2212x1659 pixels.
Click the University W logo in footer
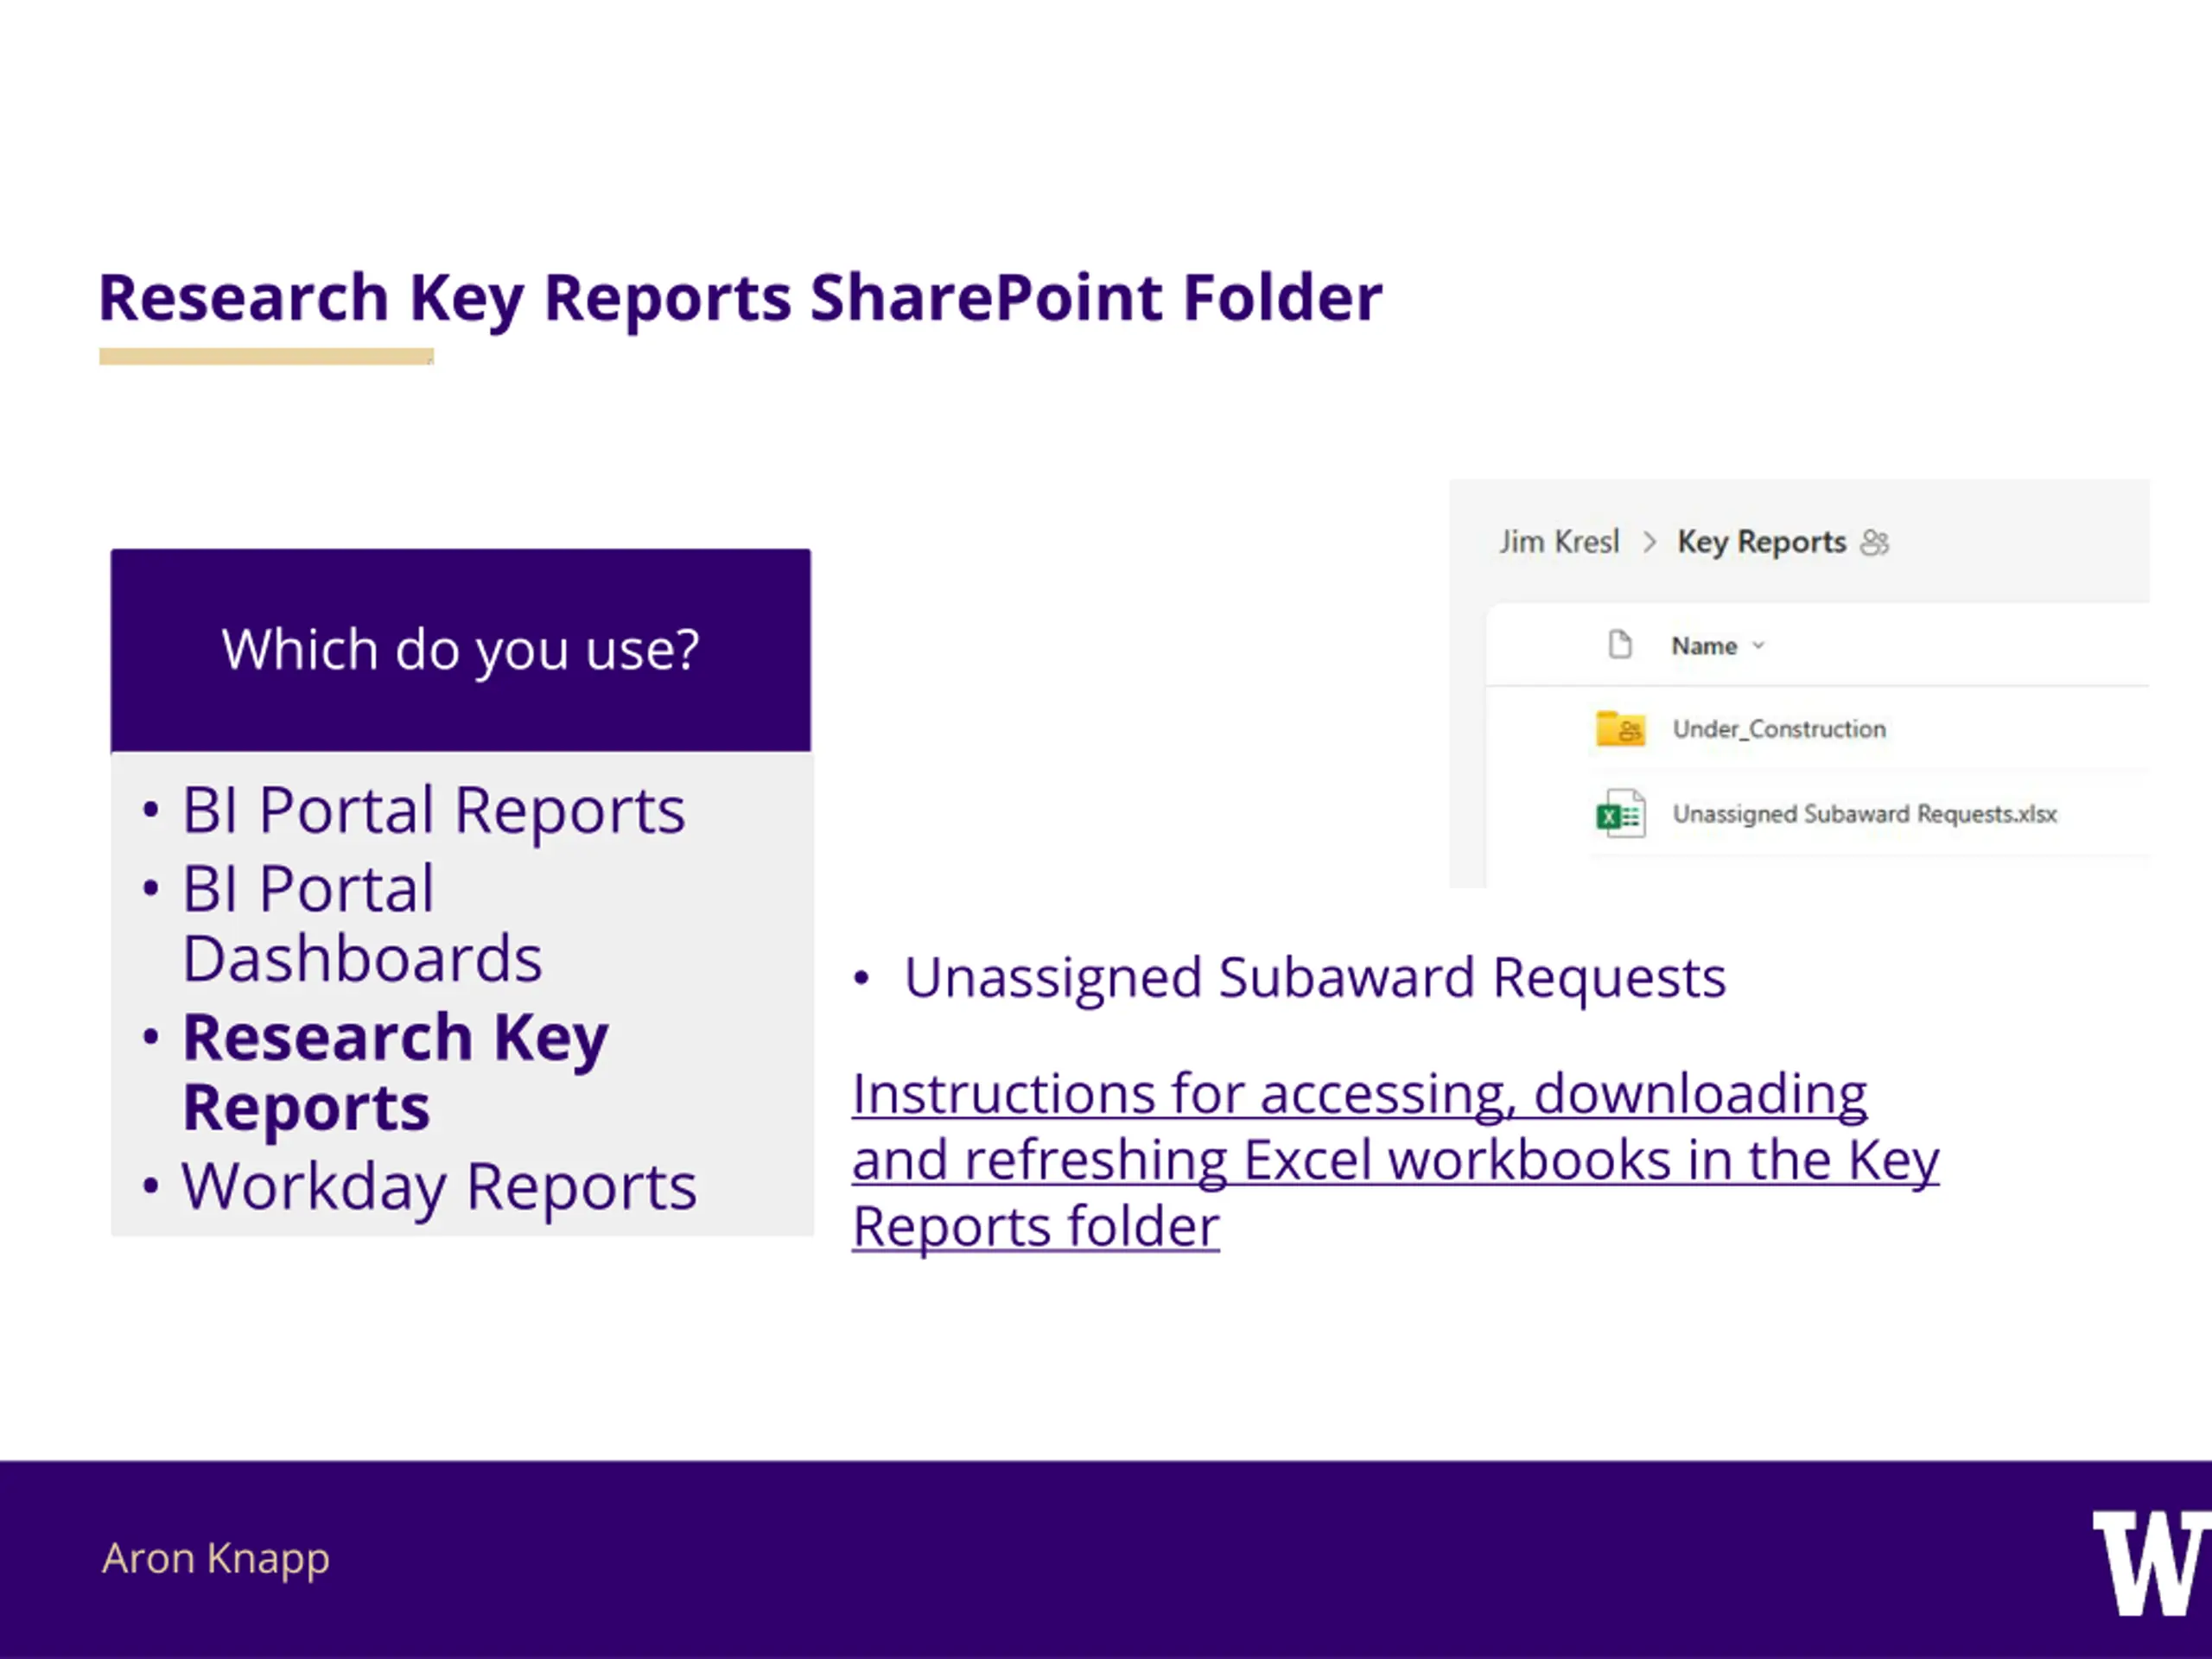click(2152, 1563)
